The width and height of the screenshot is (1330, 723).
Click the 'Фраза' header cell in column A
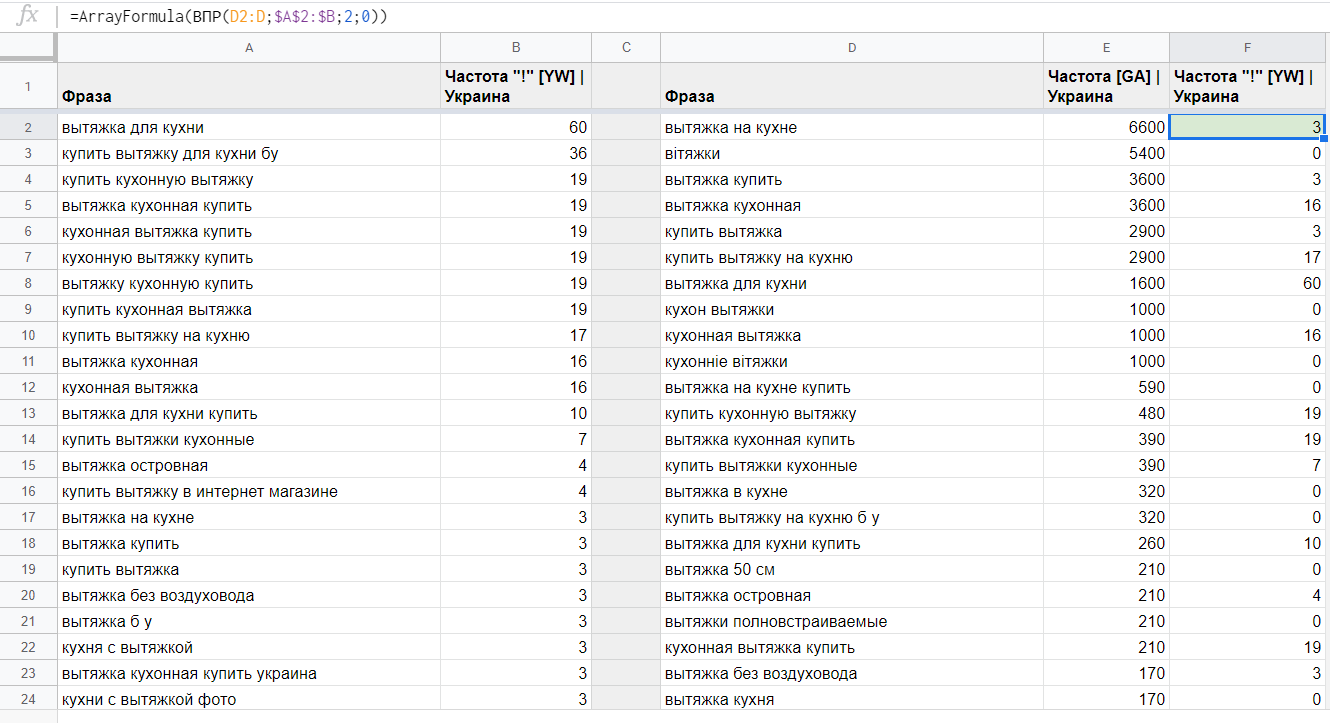point(249,86)
